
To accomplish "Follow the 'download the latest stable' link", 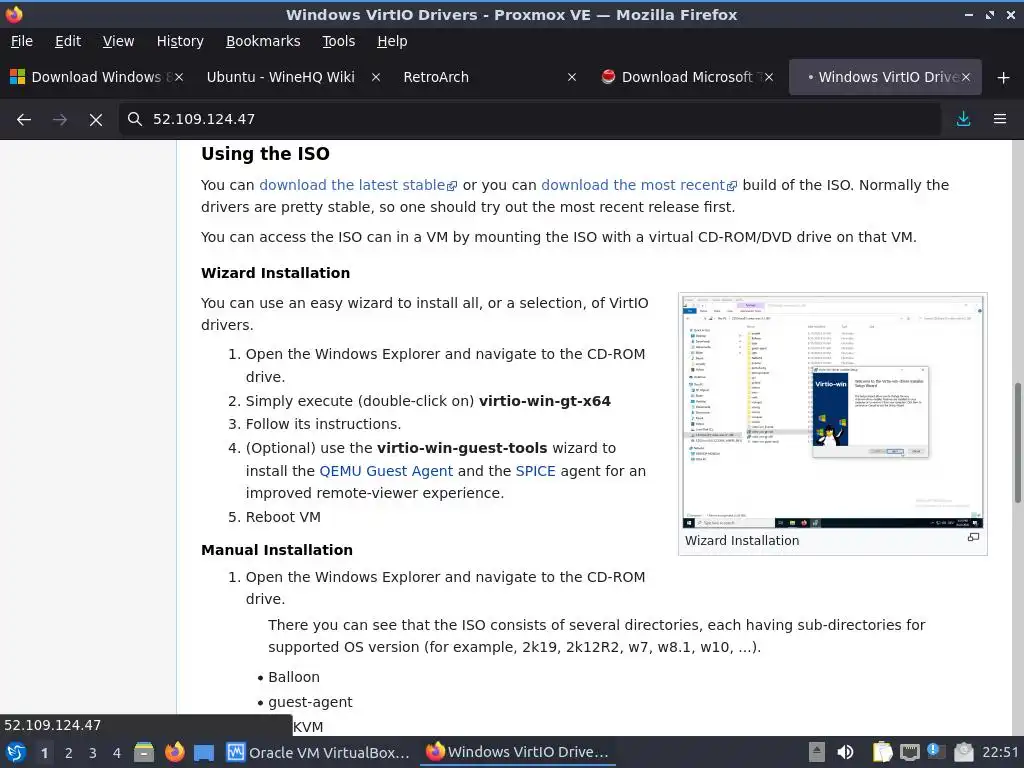I will tap(358, 185).
